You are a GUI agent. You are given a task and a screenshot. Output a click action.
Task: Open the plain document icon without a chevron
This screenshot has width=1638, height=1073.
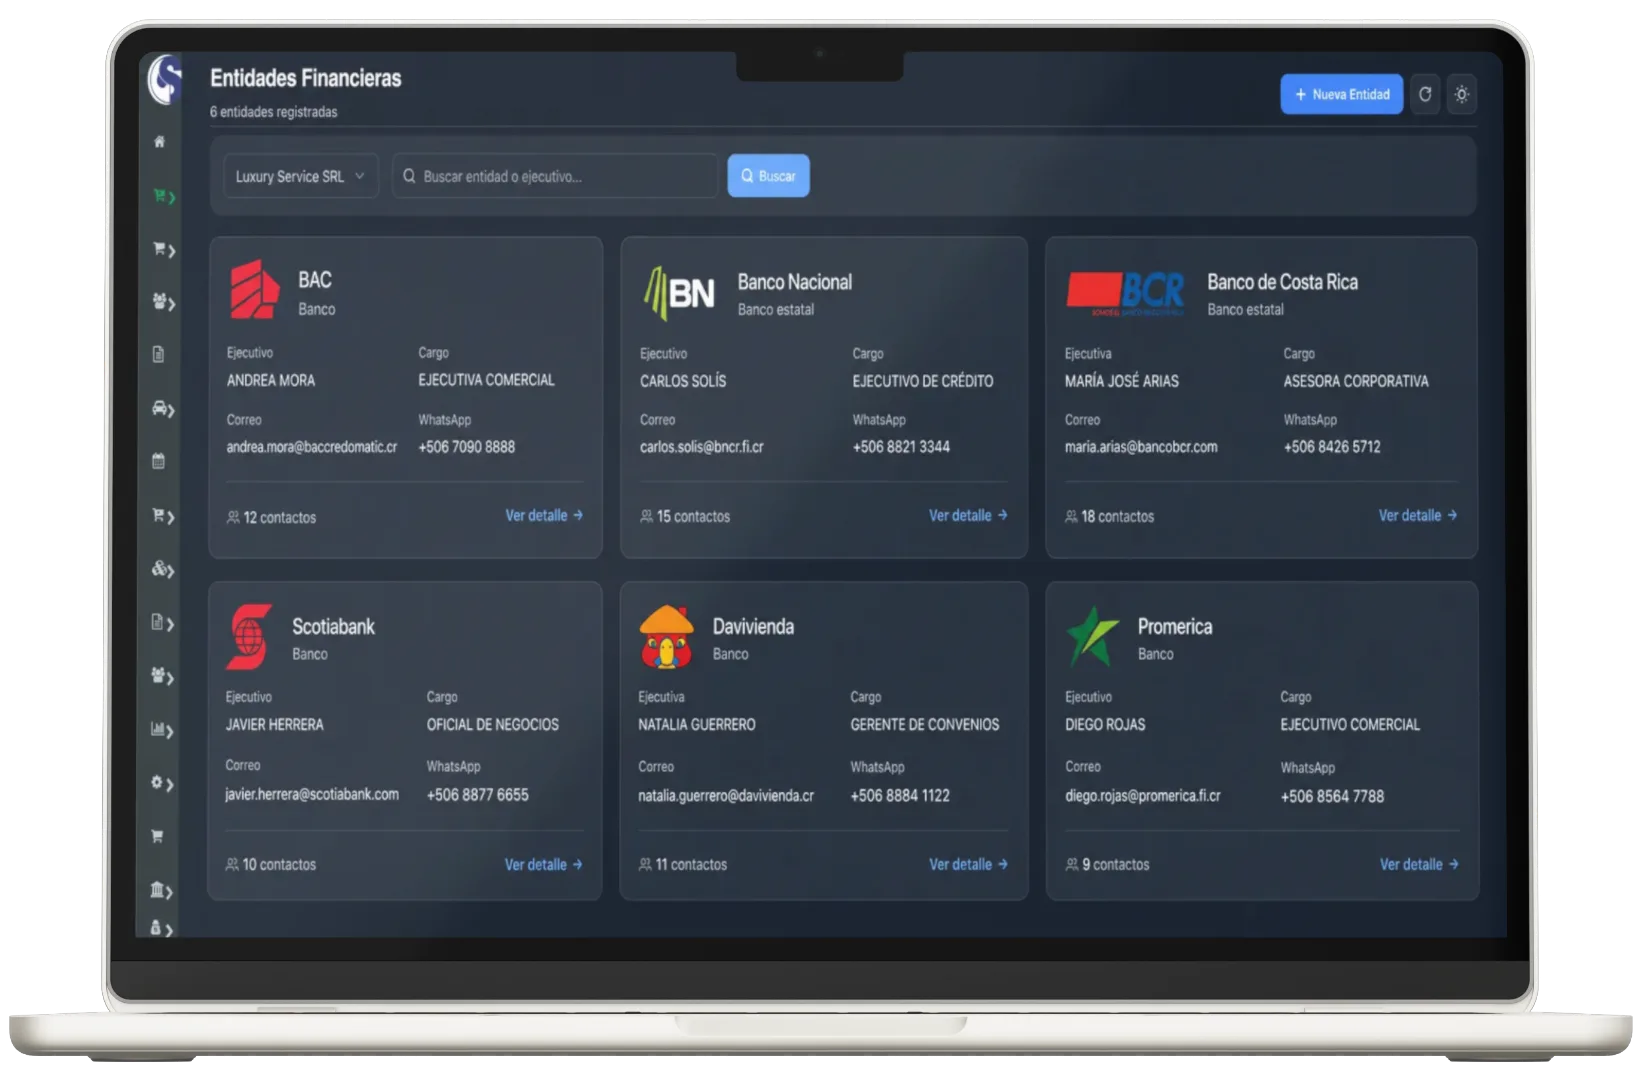click(x=158, y=354)
